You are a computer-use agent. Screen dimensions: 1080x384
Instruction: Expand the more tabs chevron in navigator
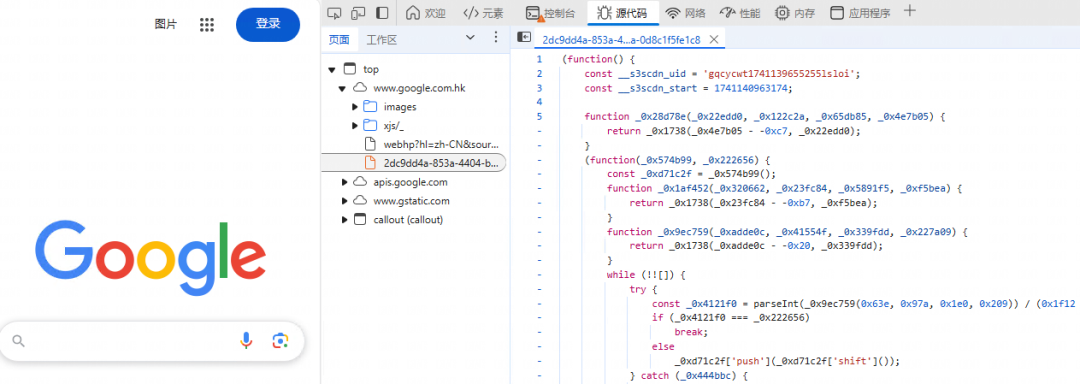click(x=470, y=38)
